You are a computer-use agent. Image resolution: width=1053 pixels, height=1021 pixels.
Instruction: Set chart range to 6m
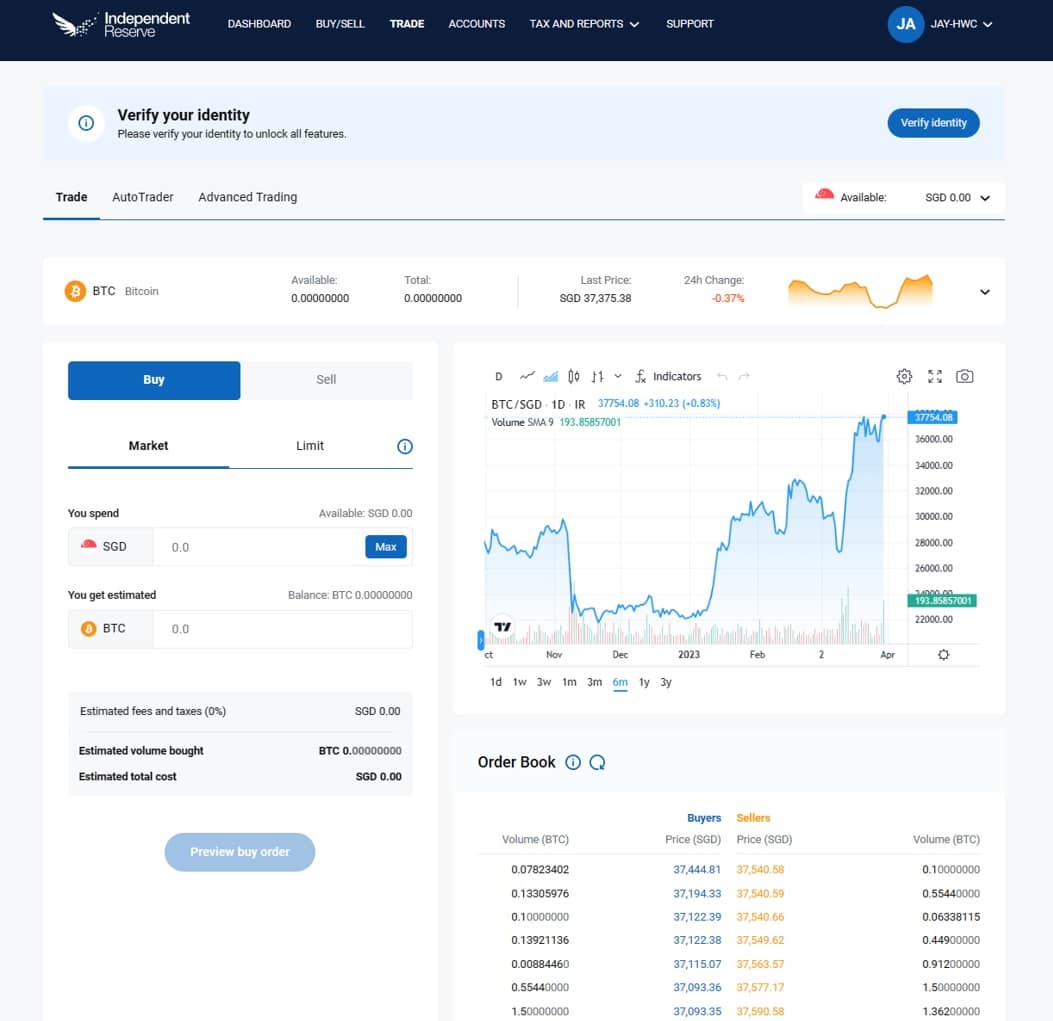point(620,682)
